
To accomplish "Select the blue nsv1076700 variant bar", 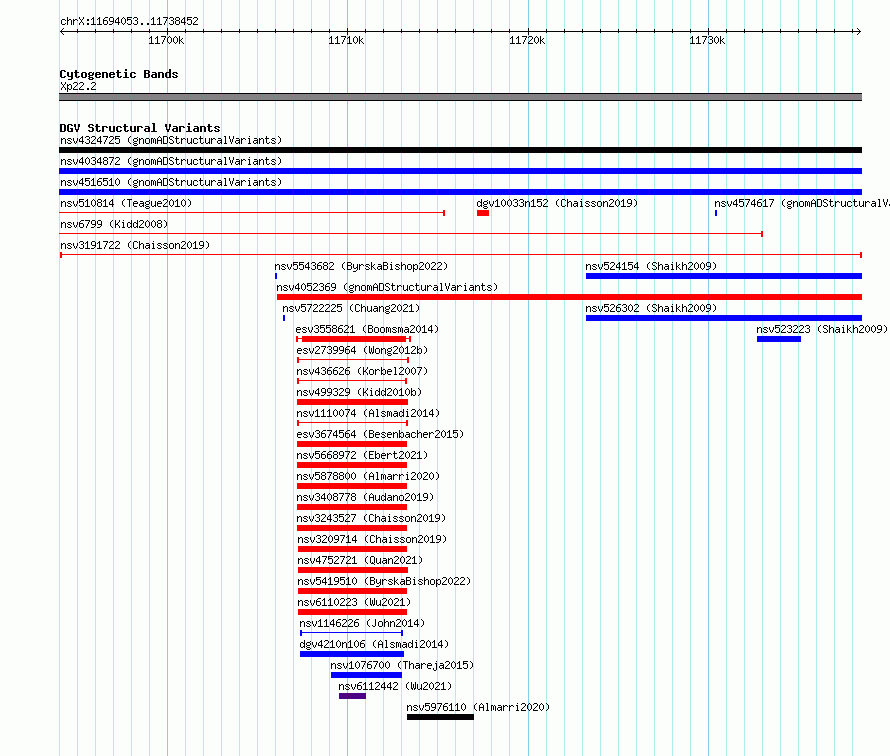I will tap(366, 675).
